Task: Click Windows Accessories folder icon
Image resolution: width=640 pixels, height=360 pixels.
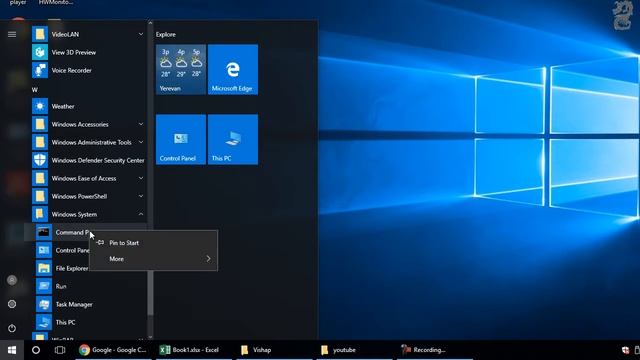Action: pos(40,124)
